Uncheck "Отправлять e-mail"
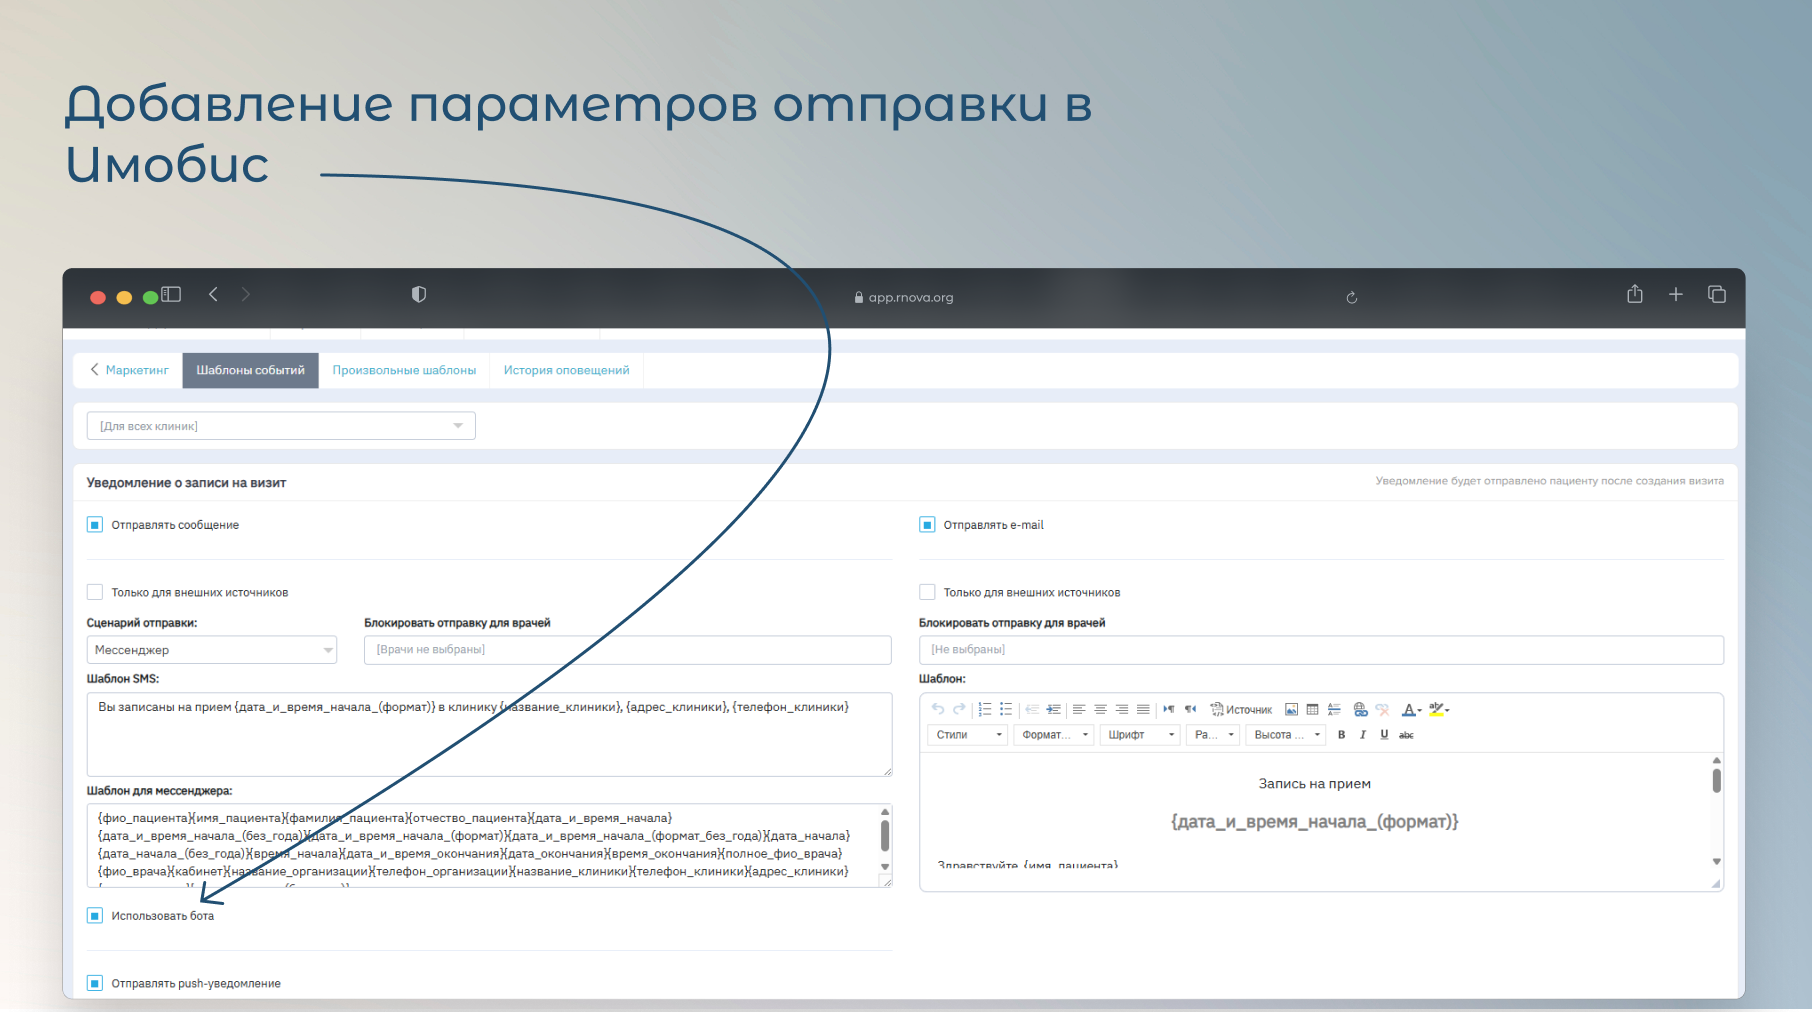Screen dimensions: 1813x1012 tap(927, 525)
